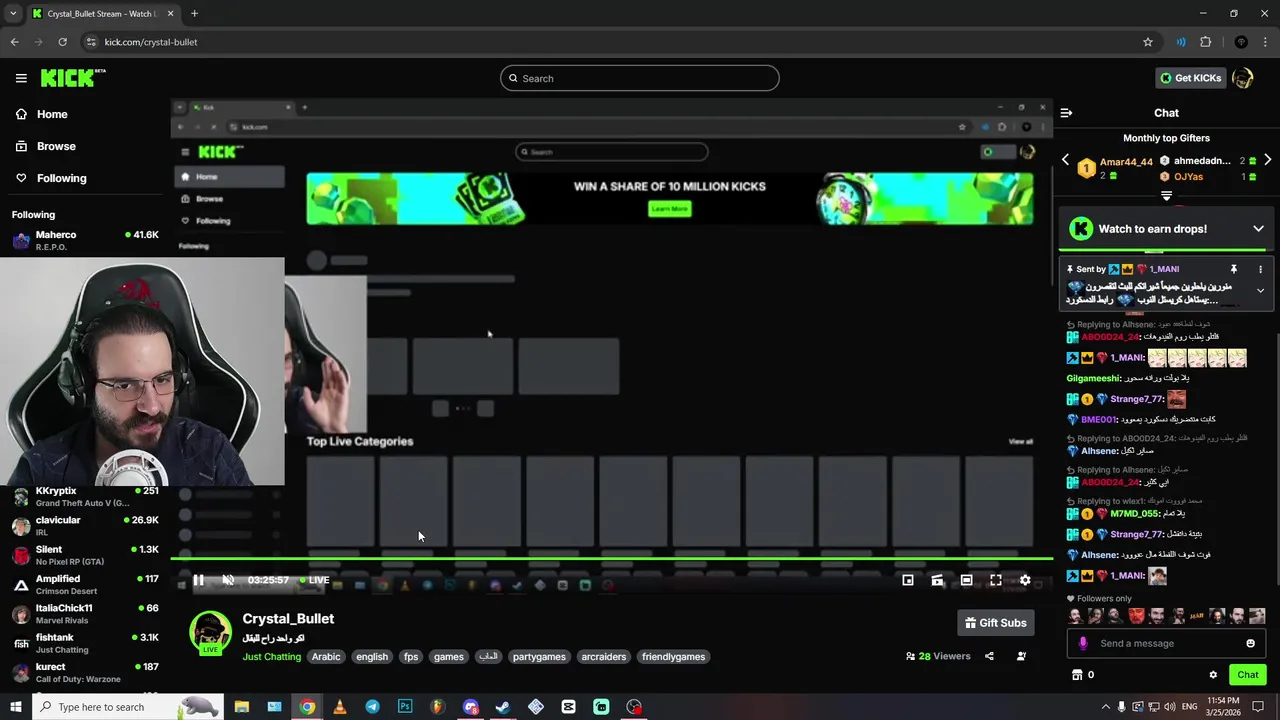
Task: Open Just Chatting category link
Action: tap(271, 657)
